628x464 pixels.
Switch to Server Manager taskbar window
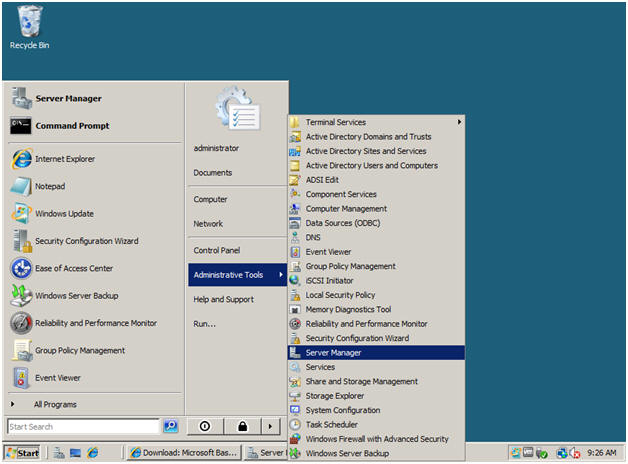coord(266,453)
